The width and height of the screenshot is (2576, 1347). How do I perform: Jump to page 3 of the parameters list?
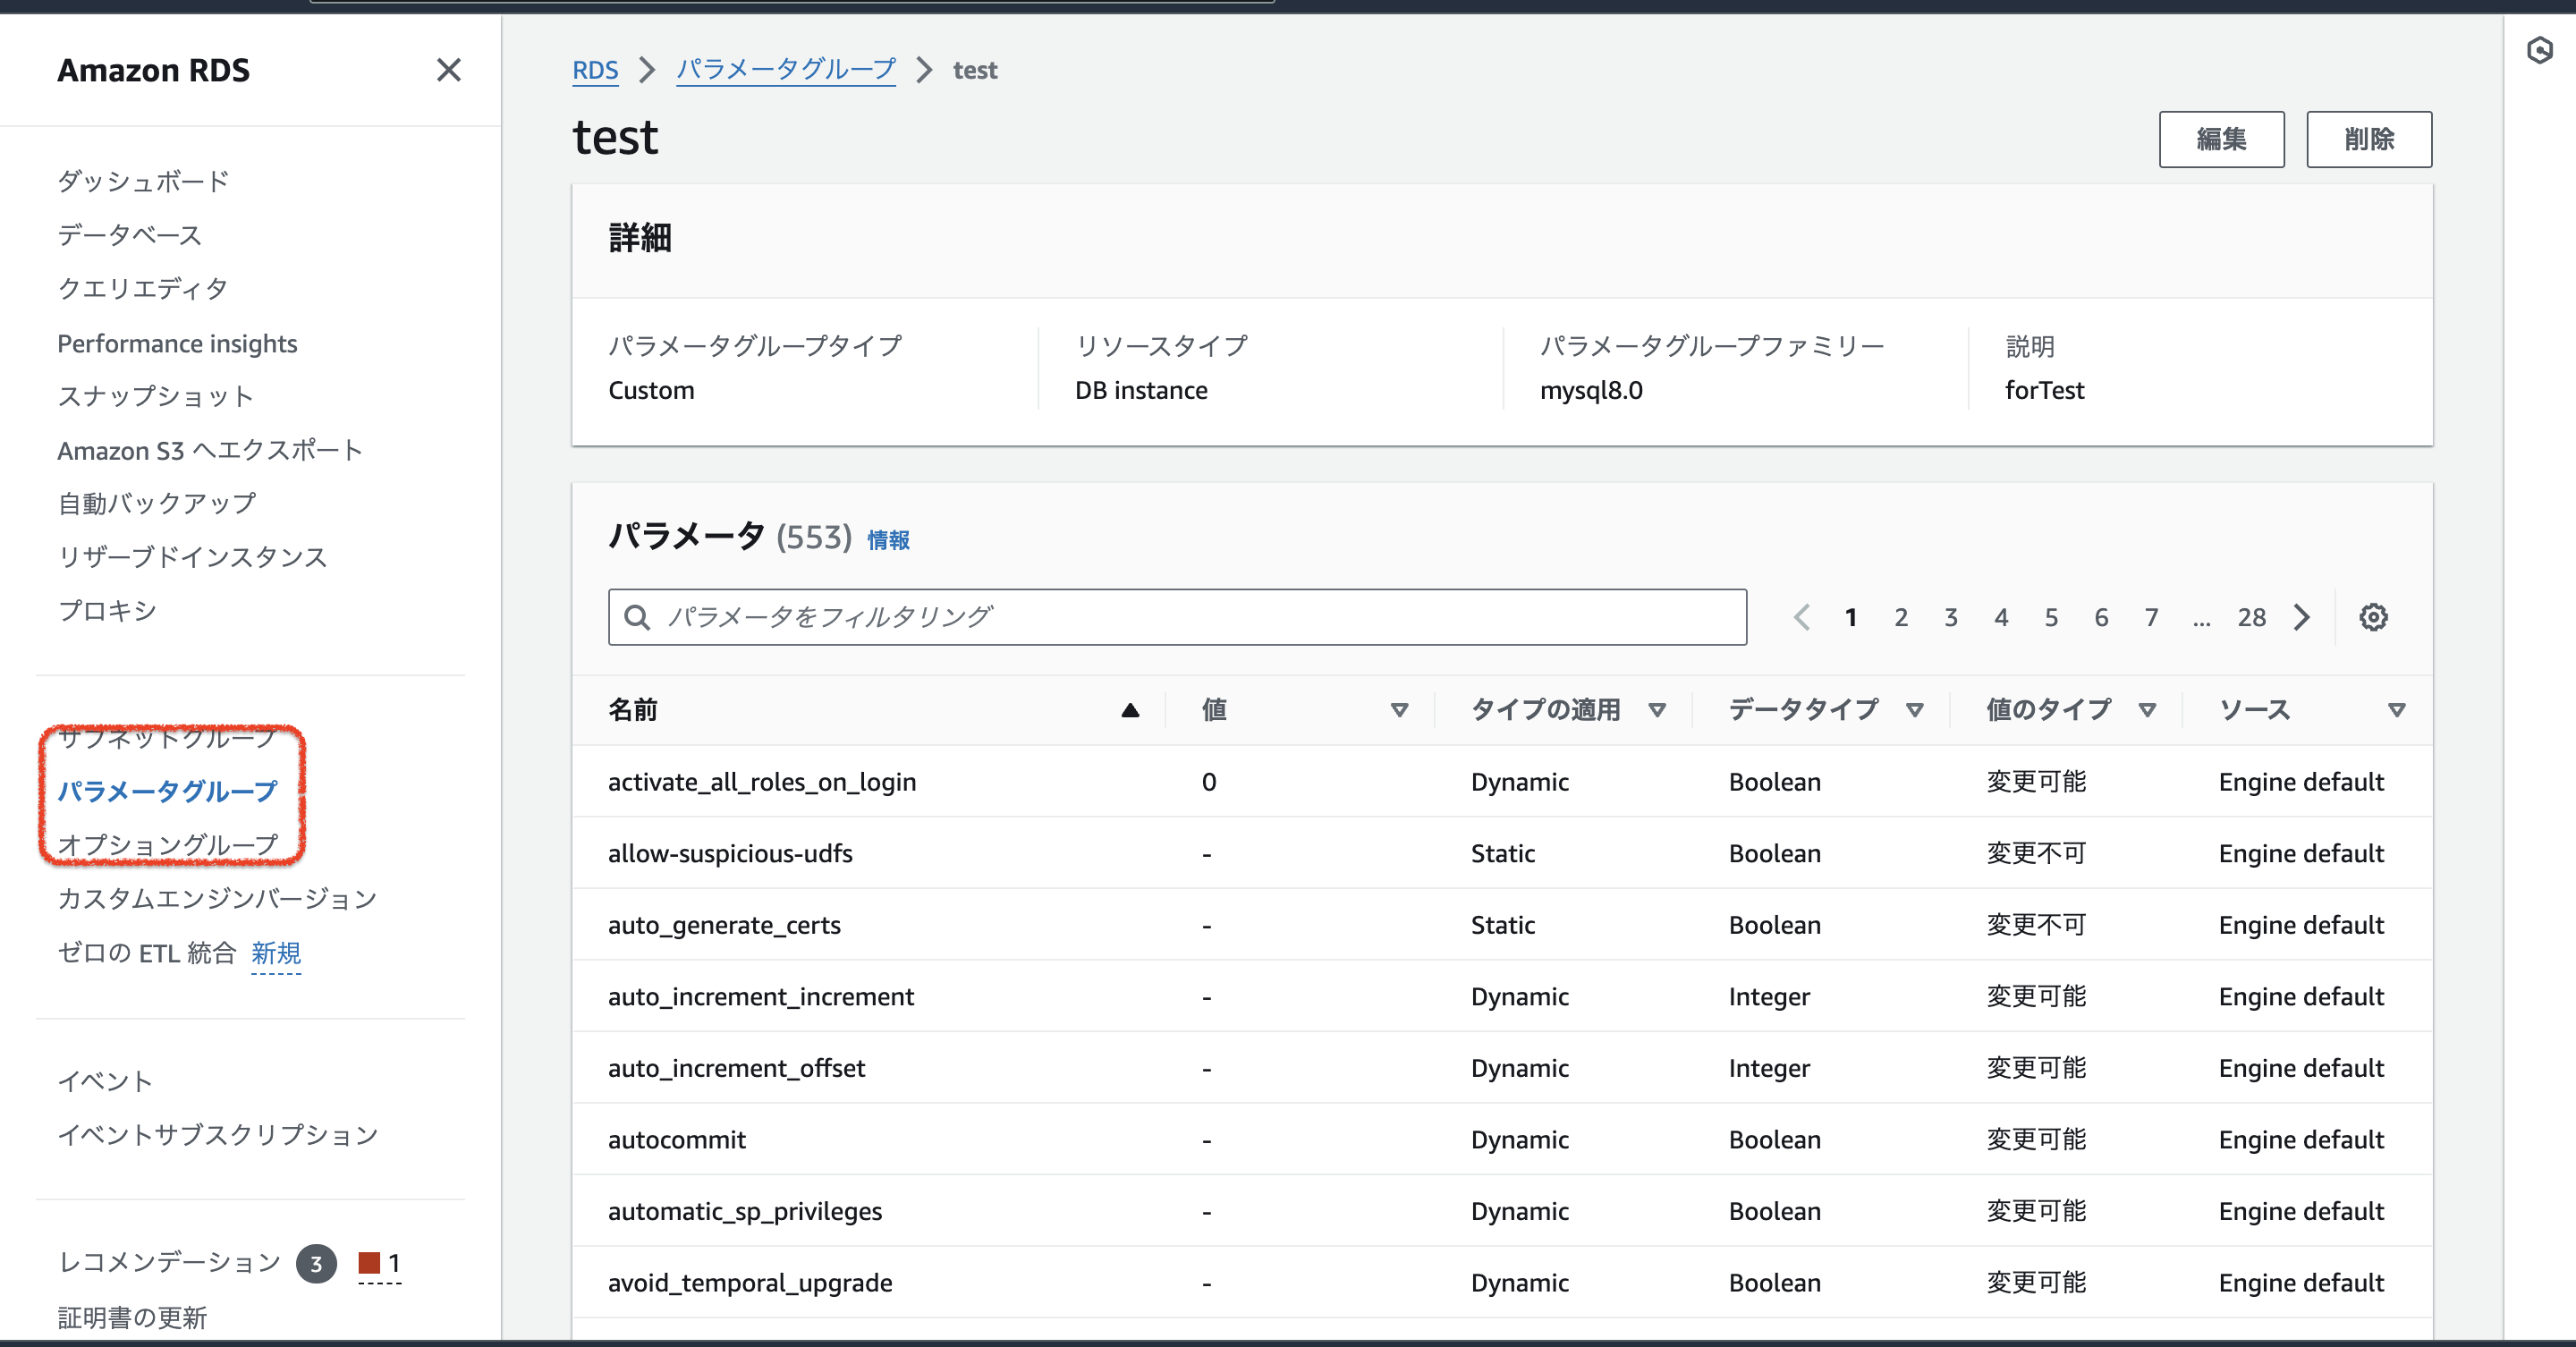[1951, 617]
